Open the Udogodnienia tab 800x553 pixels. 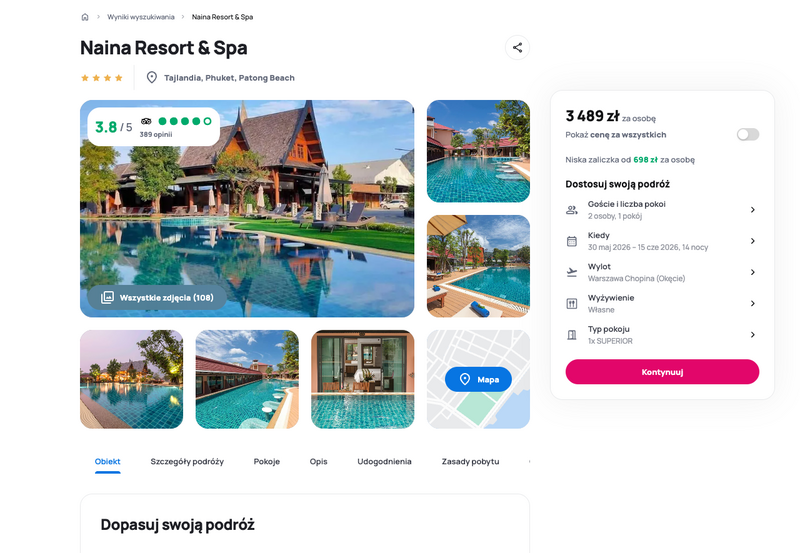384,461
